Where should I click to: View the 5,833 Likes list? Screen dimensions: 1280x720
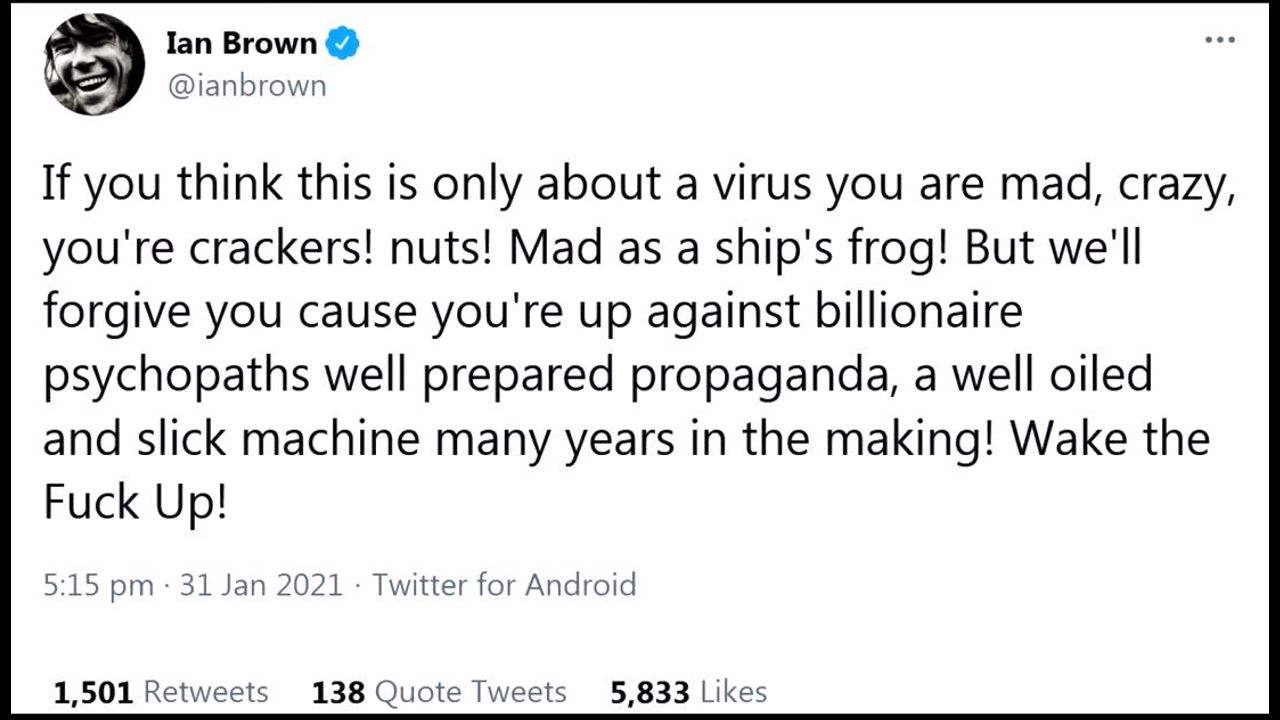[688, 692]
